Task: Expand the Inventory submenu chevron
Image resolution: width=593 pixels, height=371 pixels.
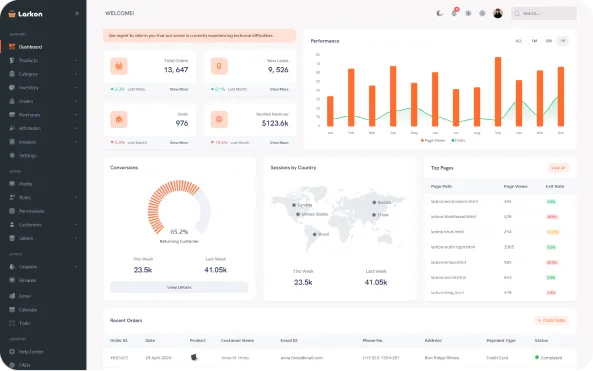Action: pos(76,88)
